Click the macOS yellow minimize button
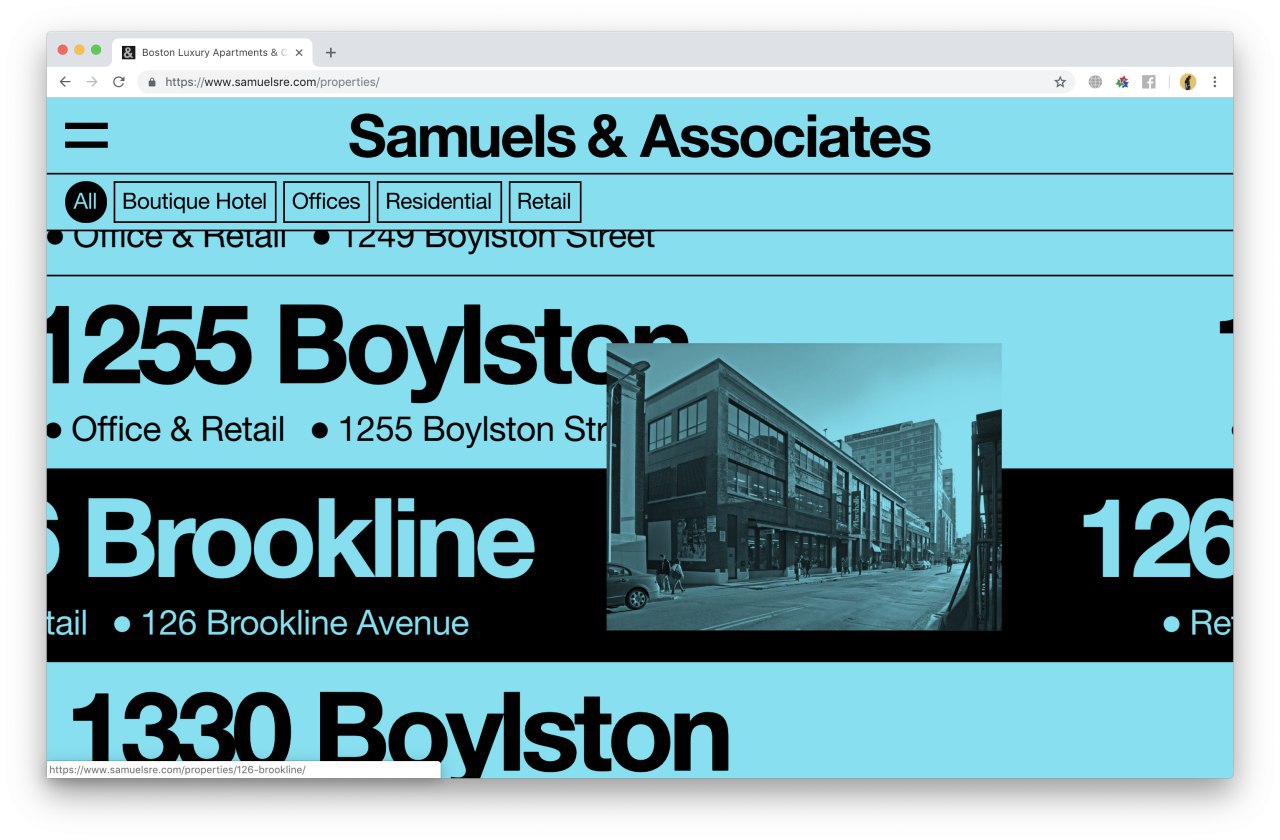This screenshot has height=840, width=1280. point(80,50)
